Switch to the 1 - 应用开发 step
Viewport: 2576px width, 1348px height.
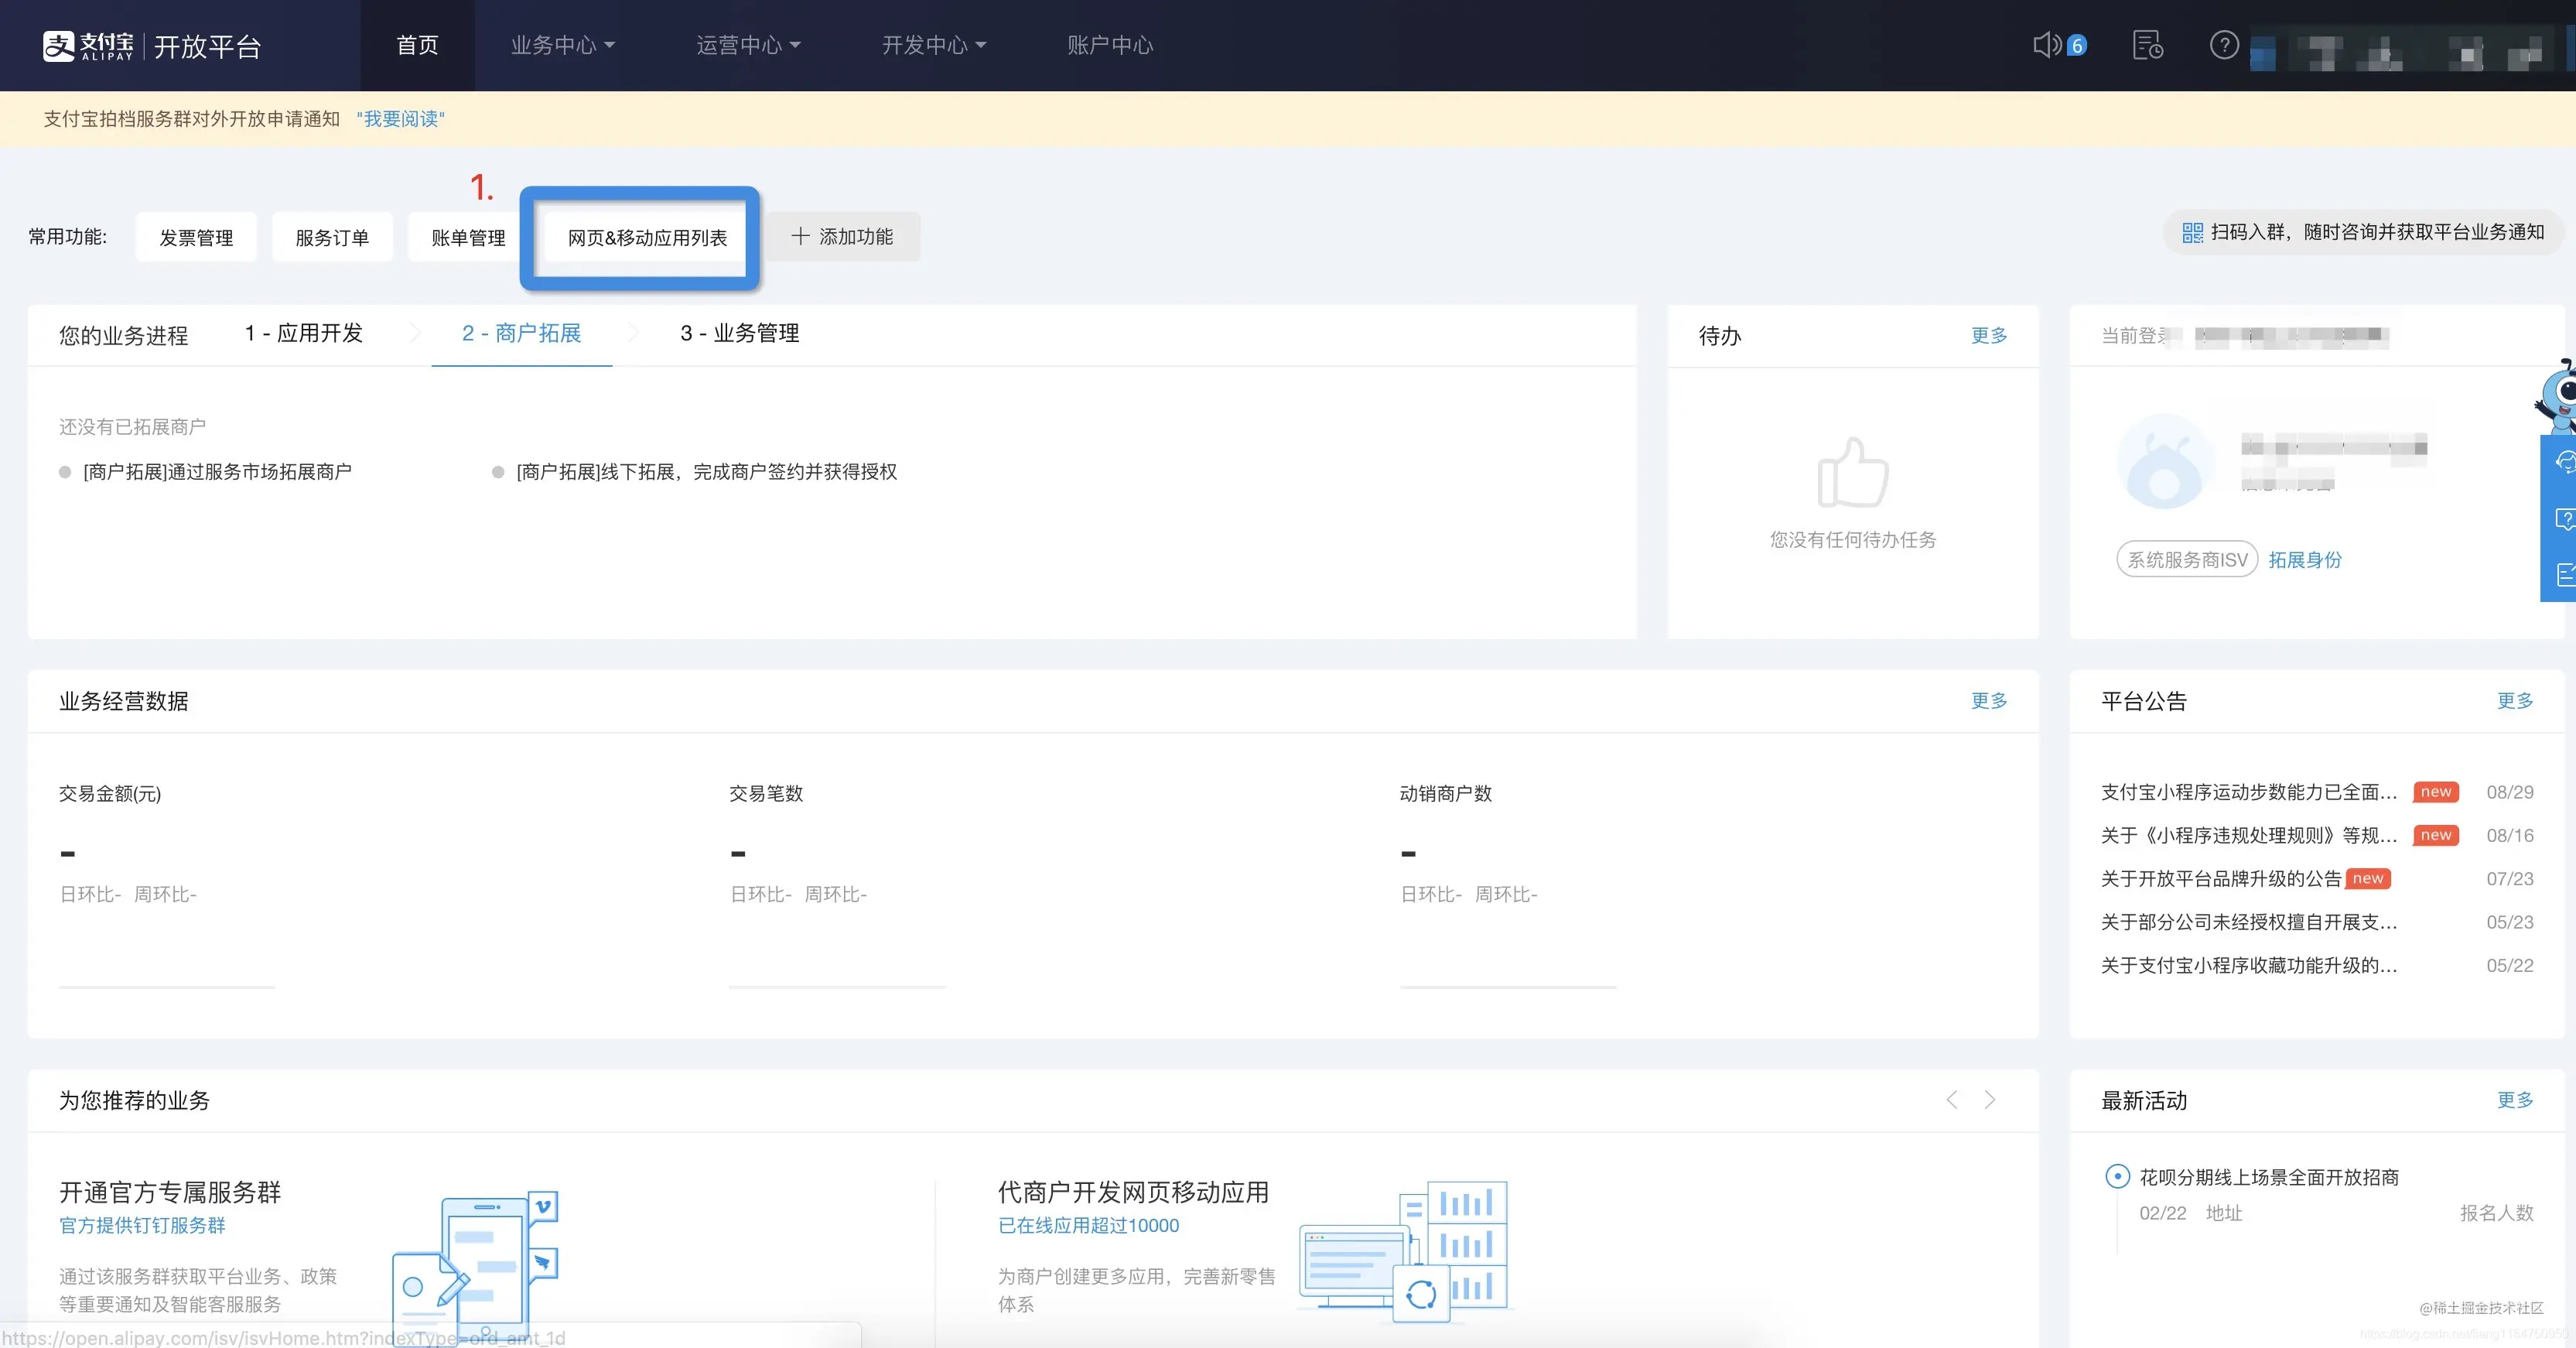click(x=304, y=333)
